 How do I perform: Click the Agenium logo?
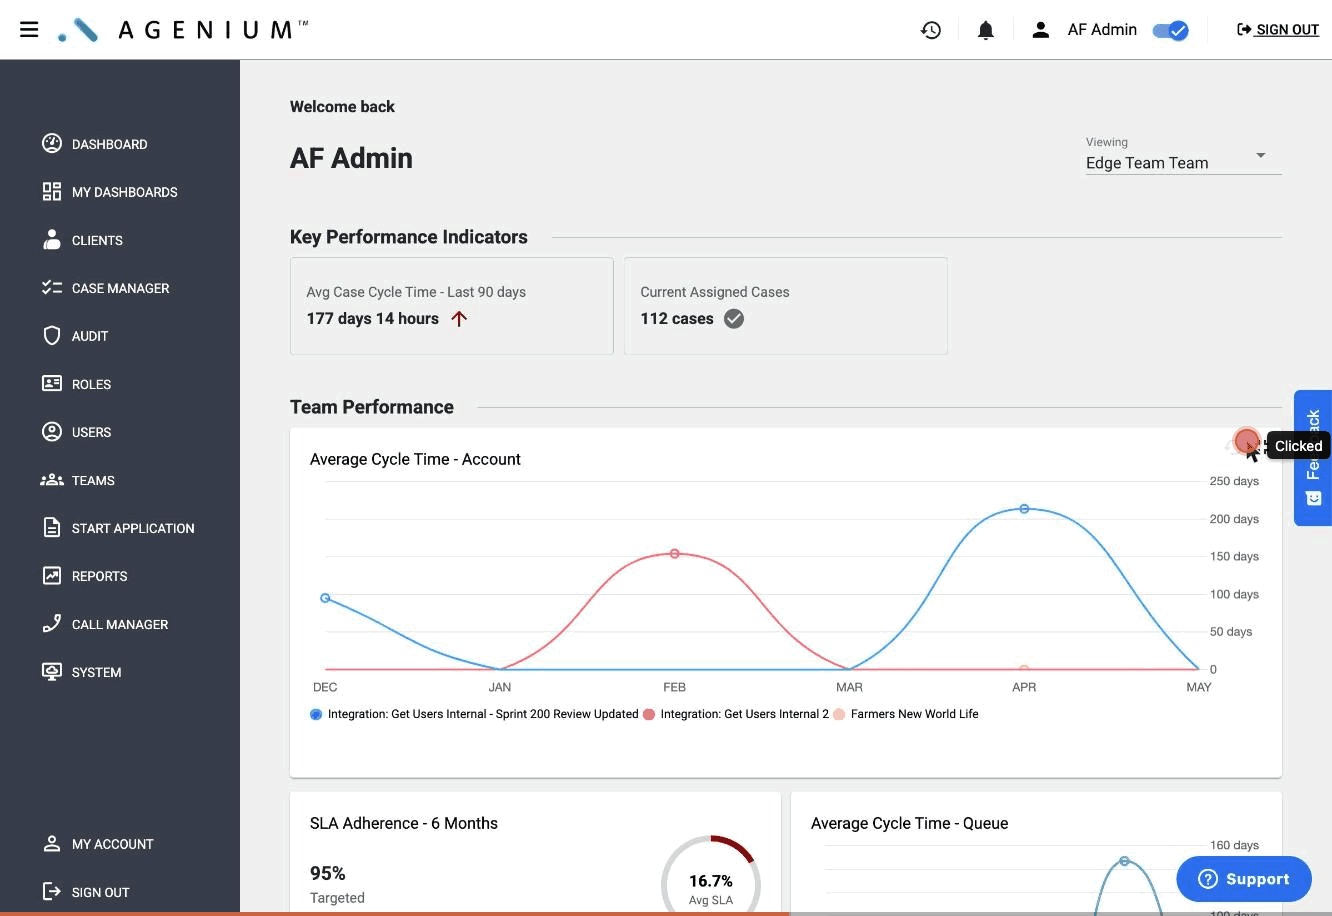pyautogui.click(x=183, y=30)
